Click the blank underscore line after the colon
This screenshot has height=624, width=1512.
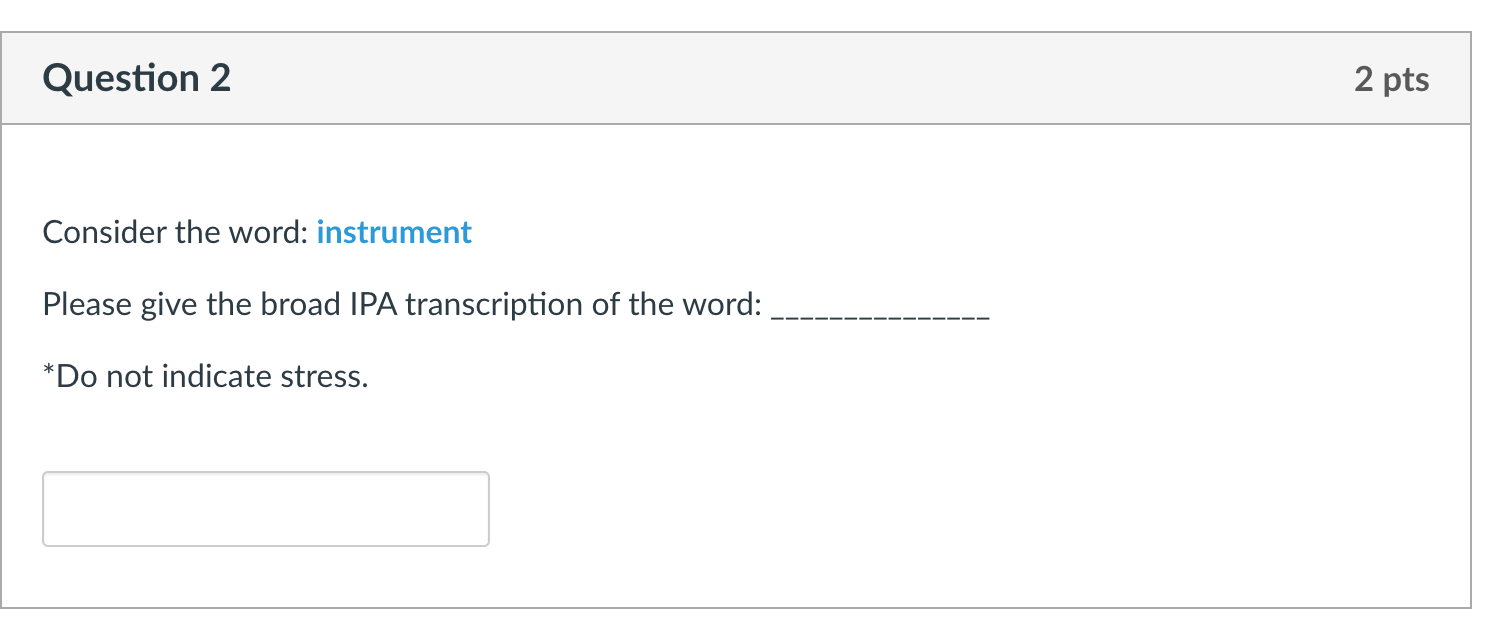click(x=880, y=310)
